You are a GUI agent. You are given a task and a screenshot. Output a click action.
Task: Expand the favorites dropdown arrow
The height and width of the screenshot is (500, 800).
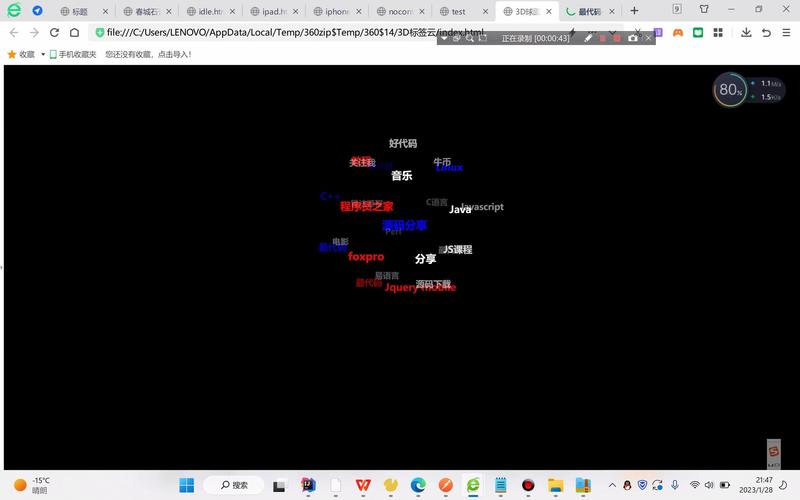[43, 54]
